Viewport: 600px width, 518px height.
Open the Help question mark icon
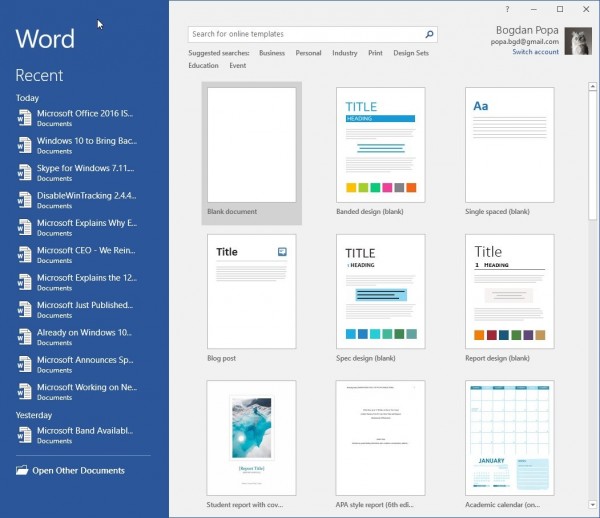coord(507,9)
